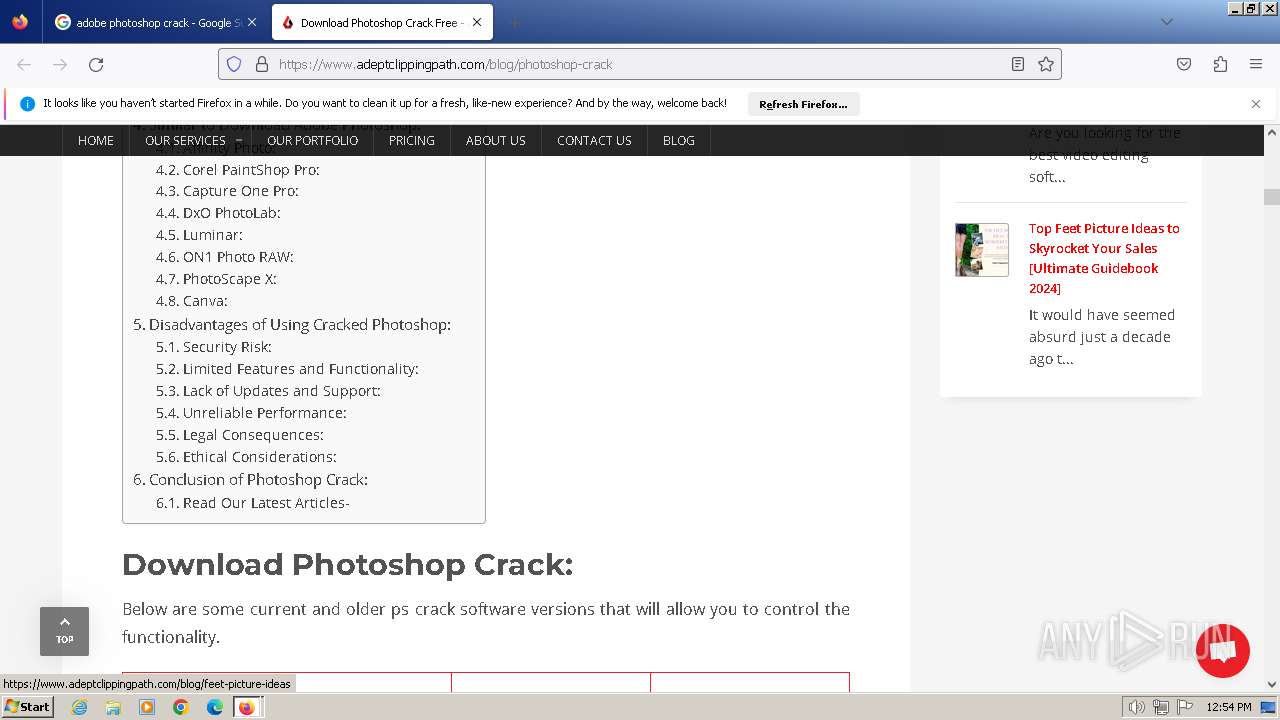Screen dimensions: 1280x720
Task: Open Windows Media Player from taskbar
Action: tap(147, 707)
